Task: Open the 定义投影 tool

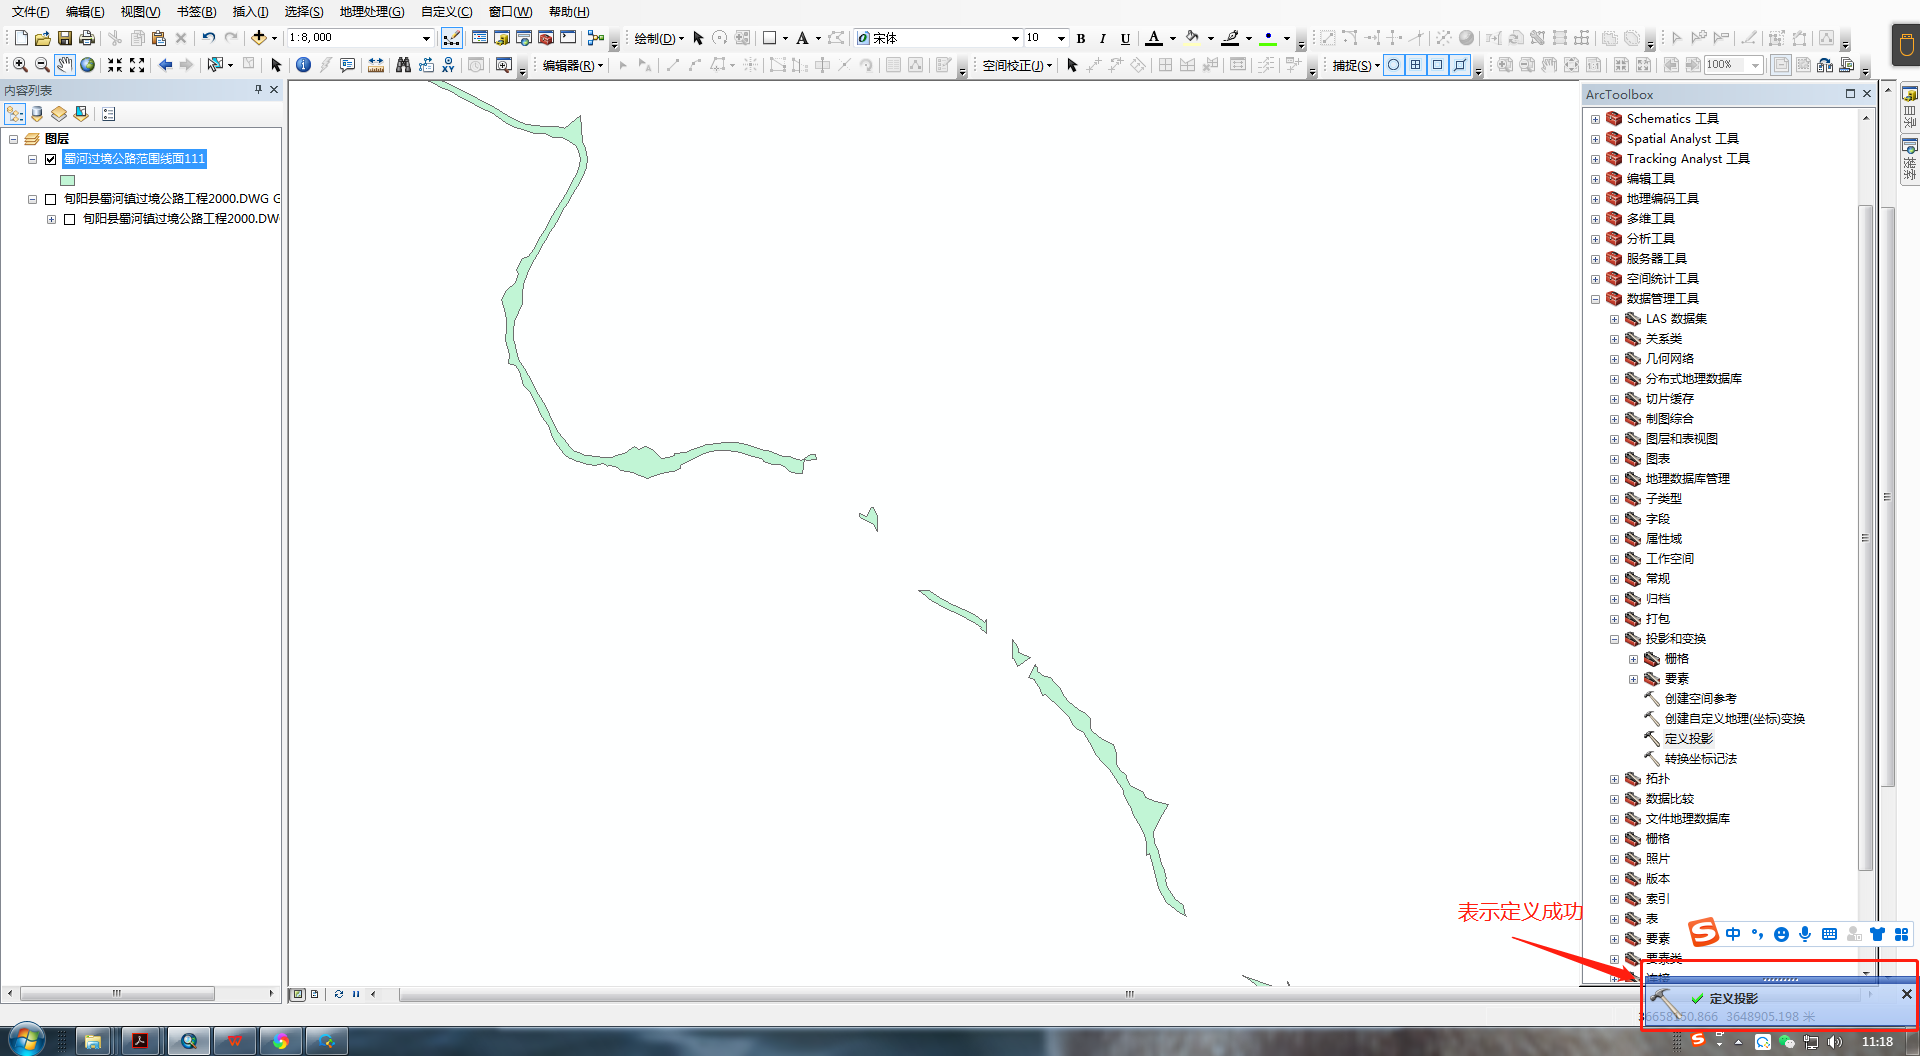Action: click(1688, 739)
